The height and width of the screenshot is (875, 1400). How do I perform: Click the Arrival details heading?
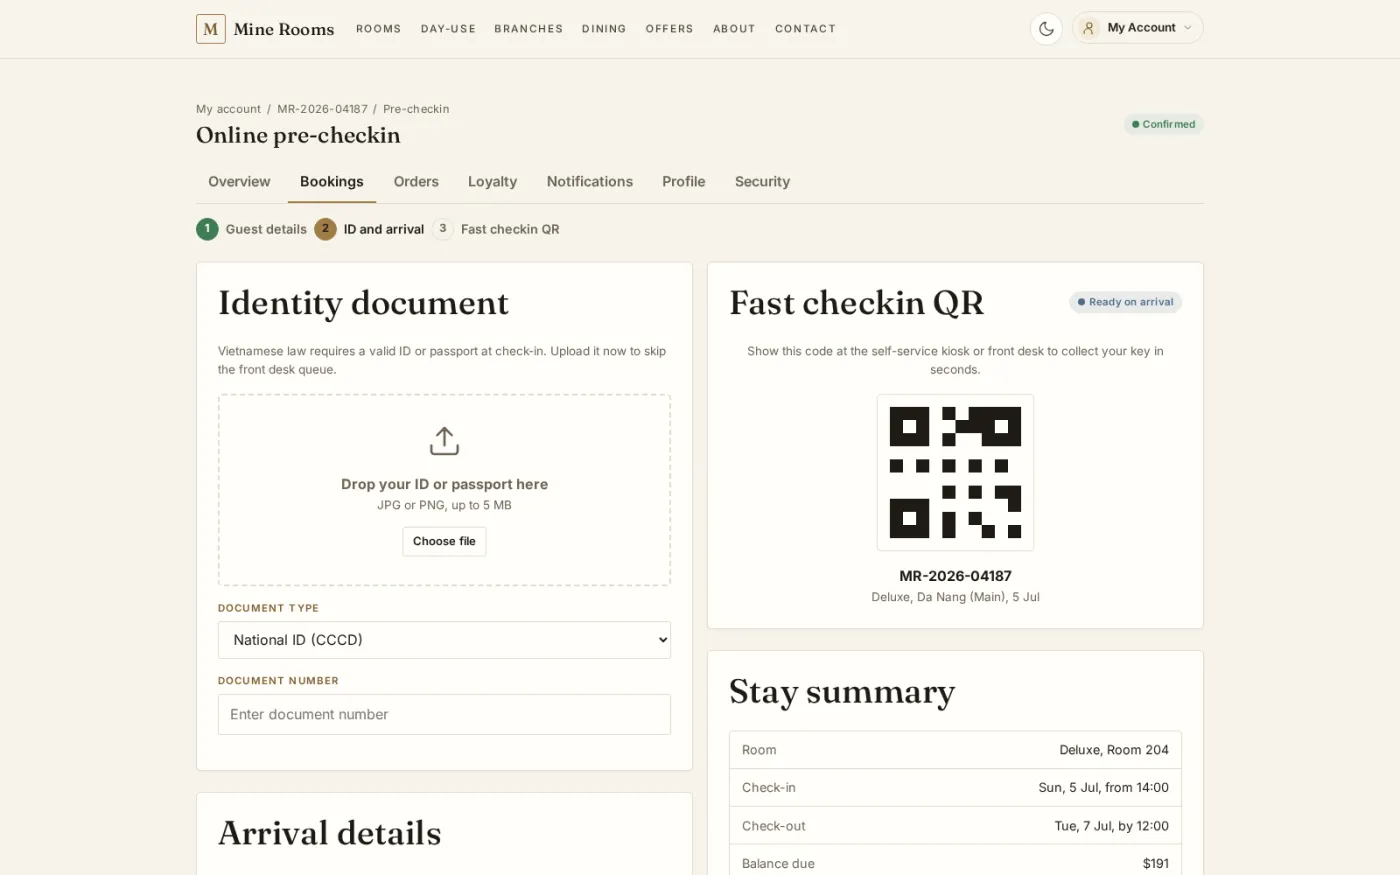pyautogui.click(x=329, y=833)
